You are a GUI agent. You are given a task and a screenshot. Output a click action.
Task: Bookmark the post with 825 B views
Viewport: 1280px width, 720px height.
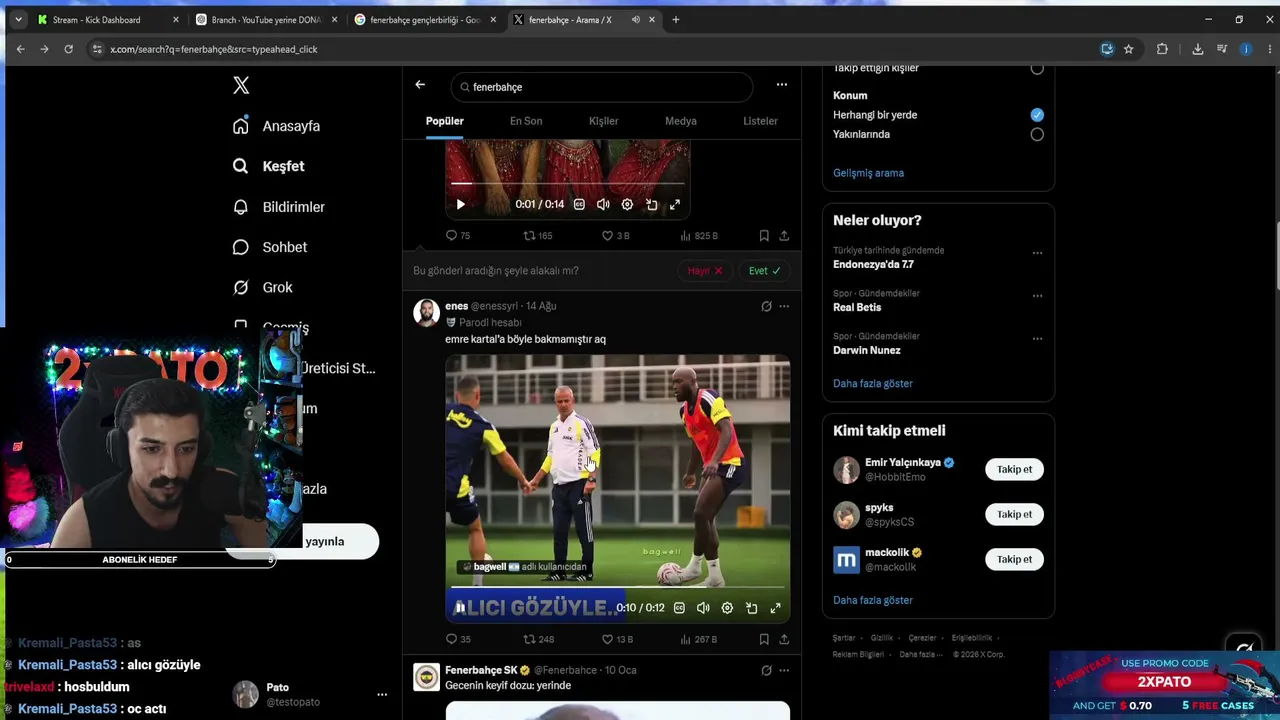tap(764, 236)
